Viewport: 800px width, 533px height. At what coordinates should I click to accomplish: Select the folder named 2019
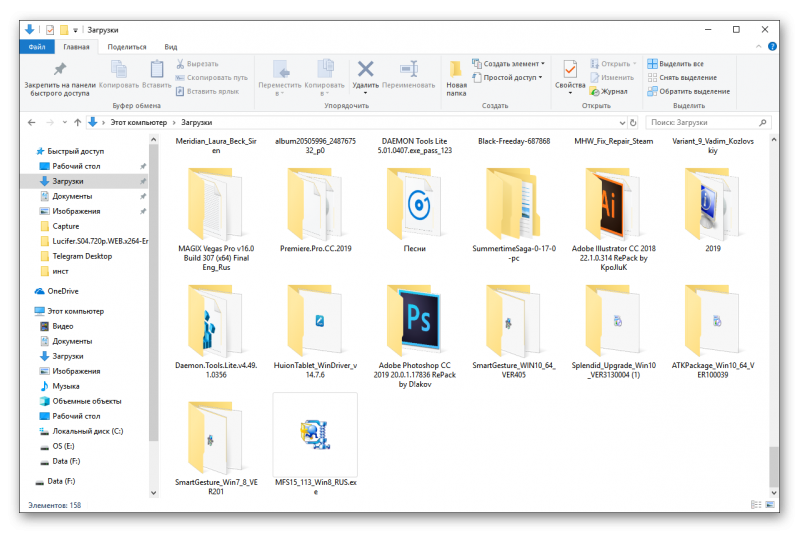tap(713, 210)
